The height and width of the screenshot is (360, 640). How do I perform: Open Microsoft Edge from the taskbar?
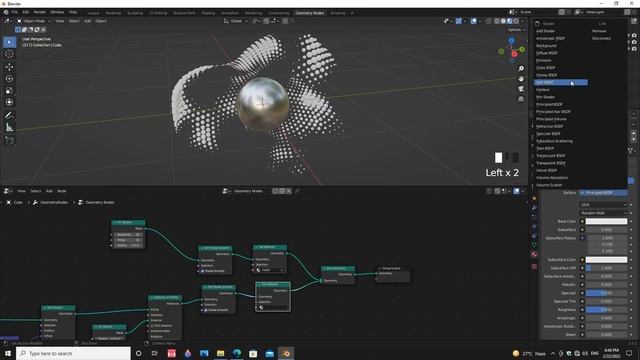(x=237, y=353)
